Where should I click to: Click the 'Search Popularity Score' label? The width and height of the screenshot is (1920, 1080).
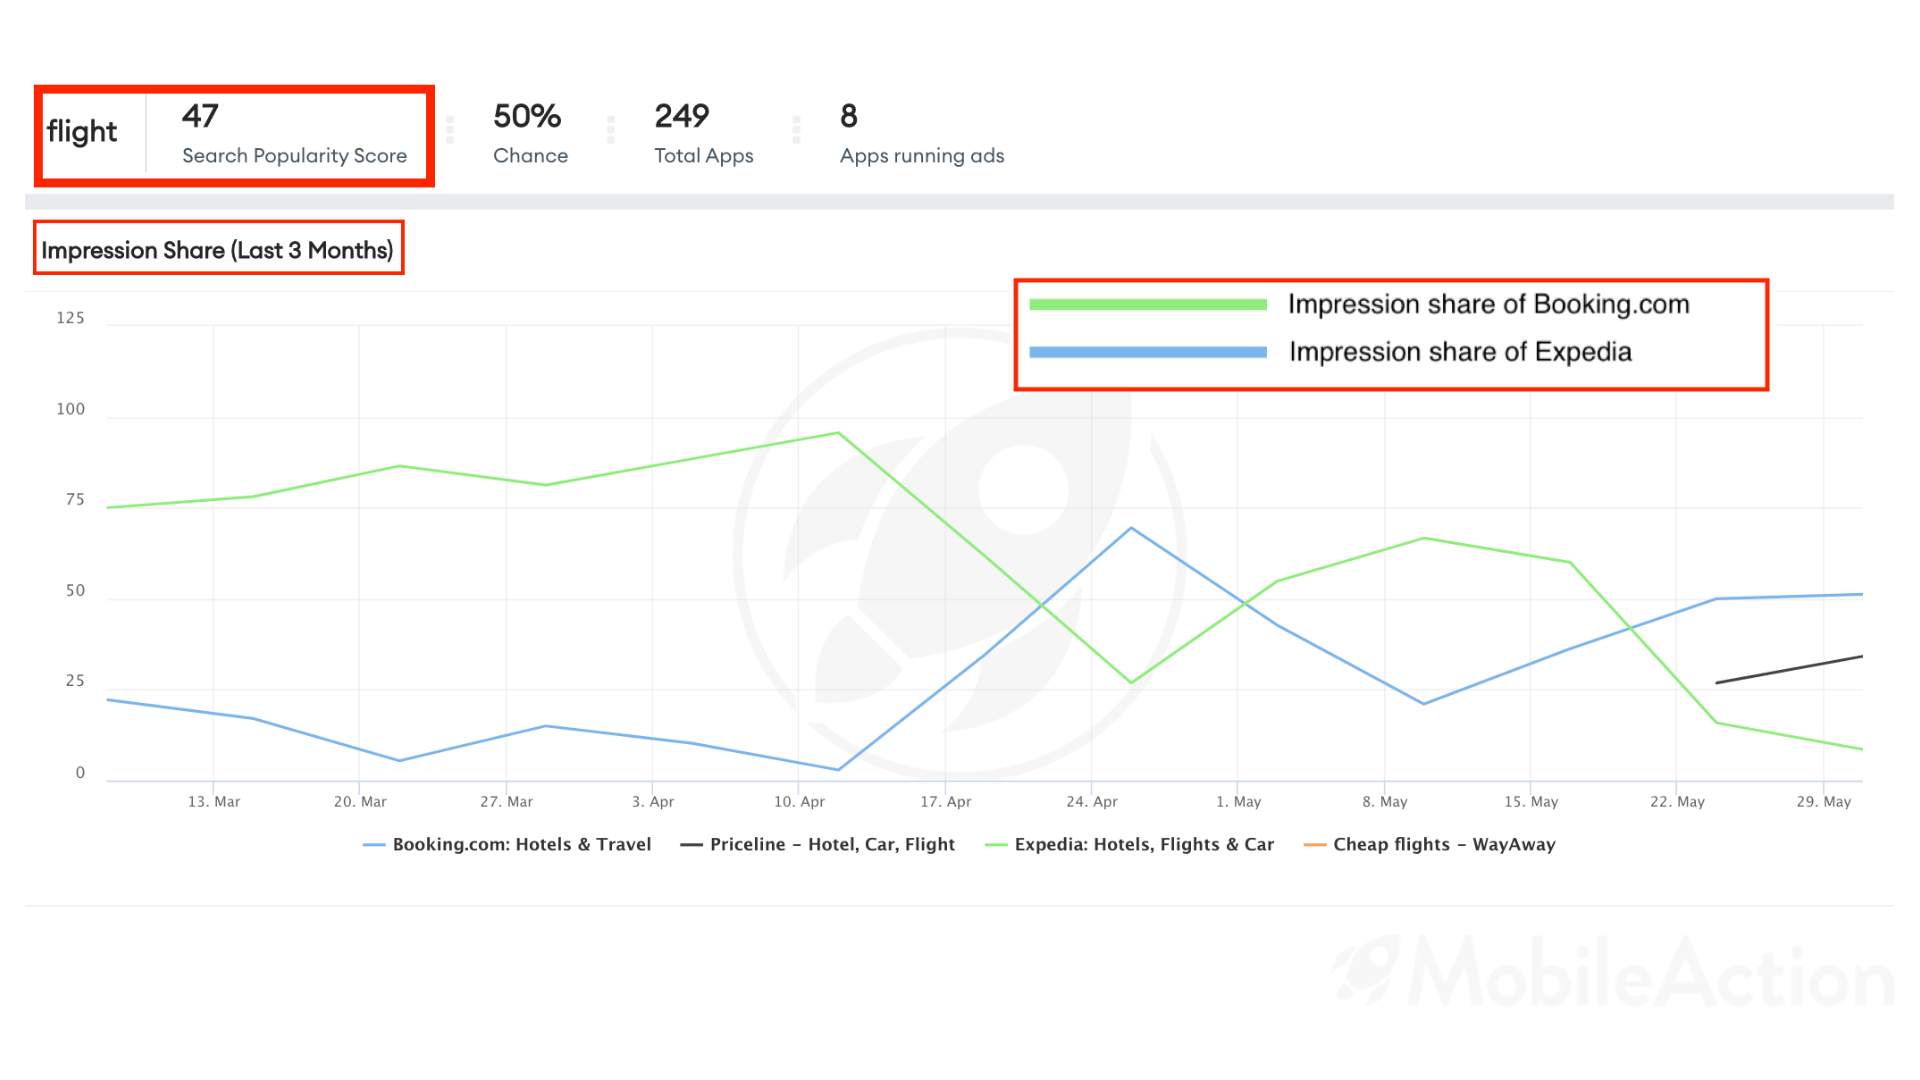point(294,156)
